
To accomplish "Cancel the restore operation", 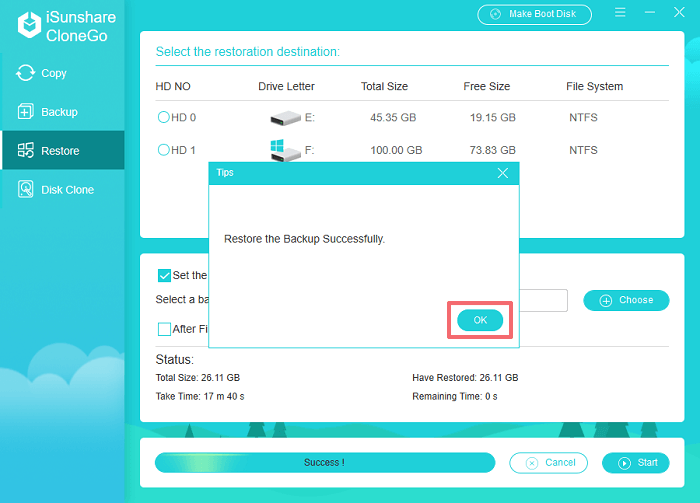I will [x=548, y=463].
